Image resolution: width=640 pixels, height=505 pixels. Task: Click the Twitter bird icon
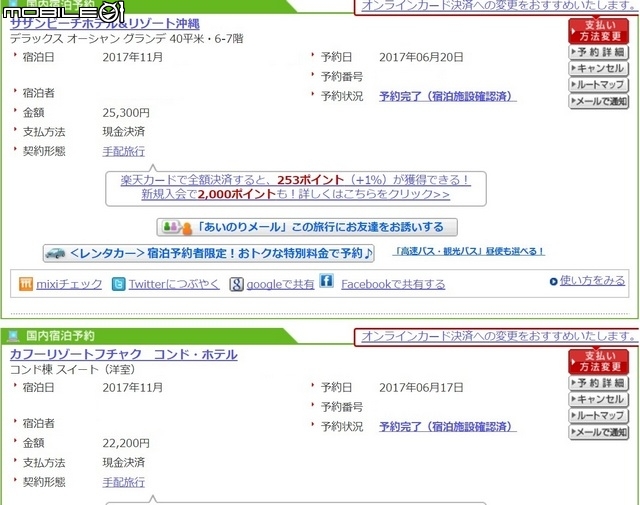pos(118,284)
